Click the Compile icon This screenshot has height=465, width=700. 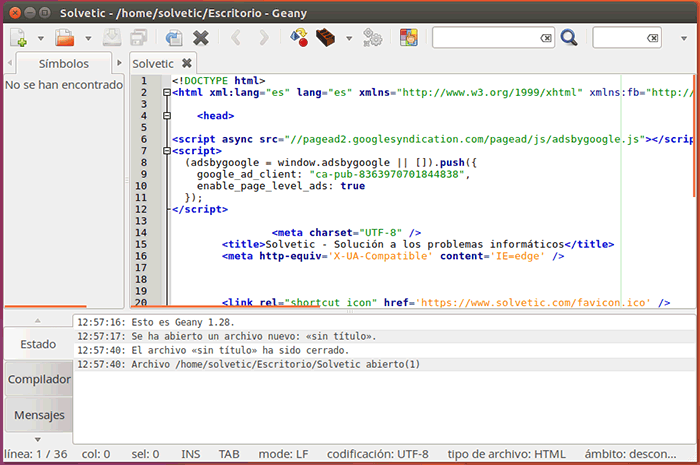click(298, 38)
